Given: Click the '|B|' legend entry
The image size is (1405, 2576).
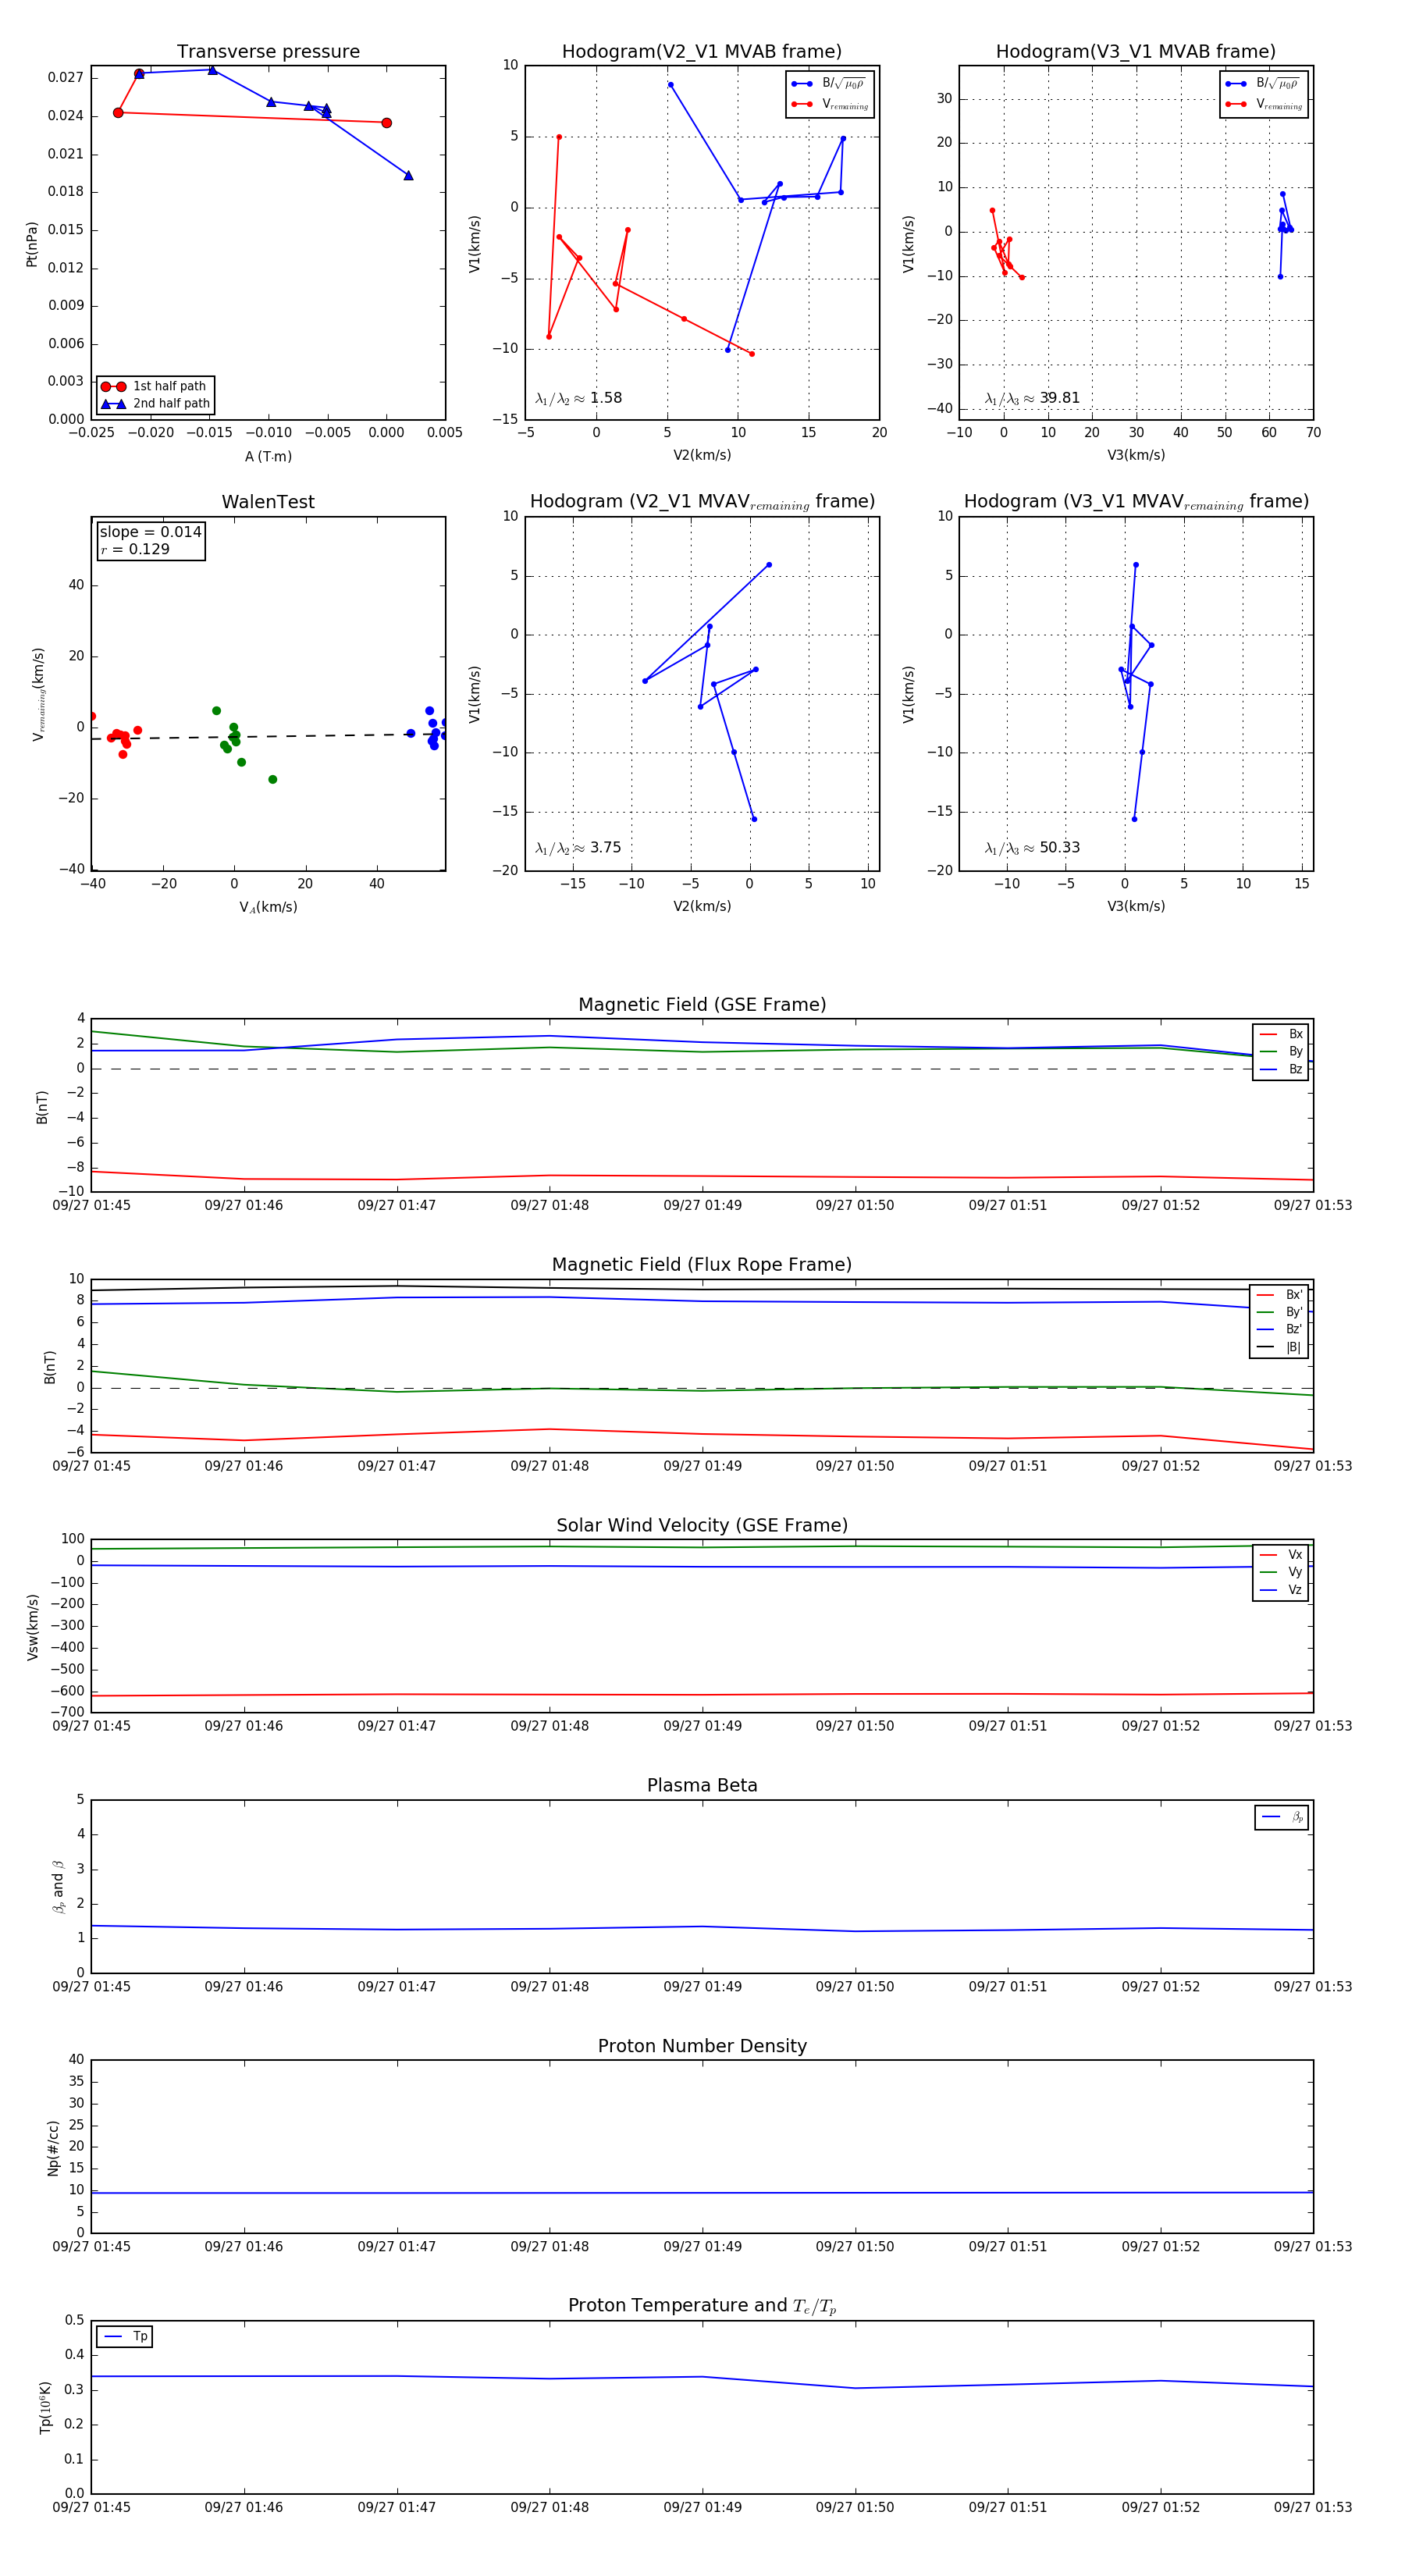Looking at the screenshot, I should point(1280,1348).
